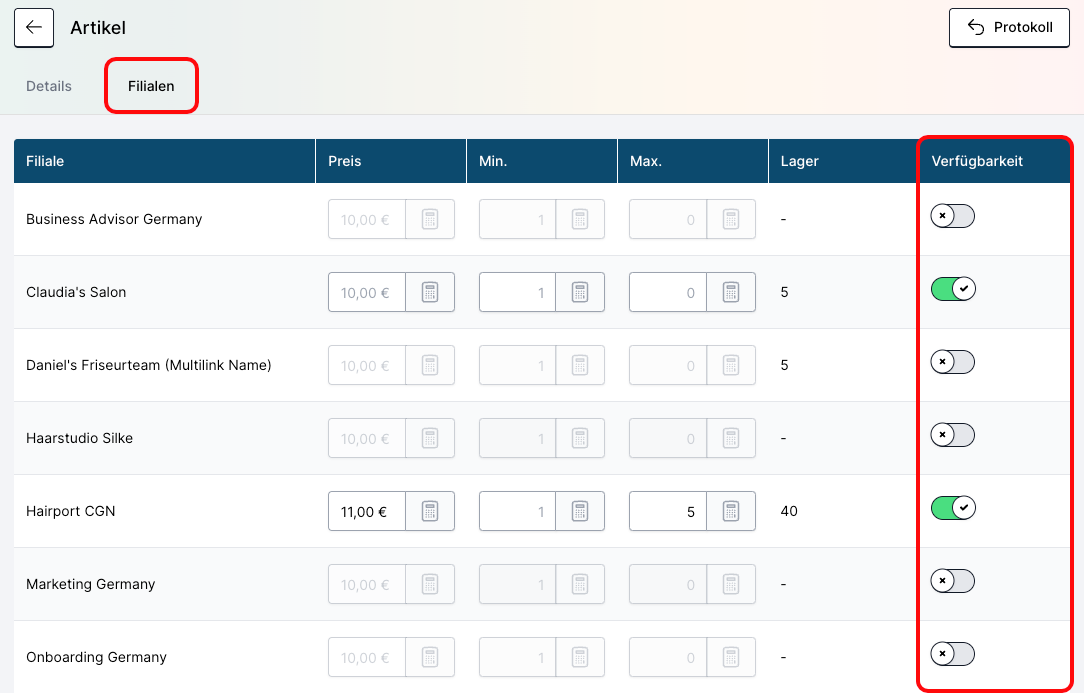Viewport: 1084px width, 693px height.
Task: Click the back arrow next to Artikel
Action: 34,28
